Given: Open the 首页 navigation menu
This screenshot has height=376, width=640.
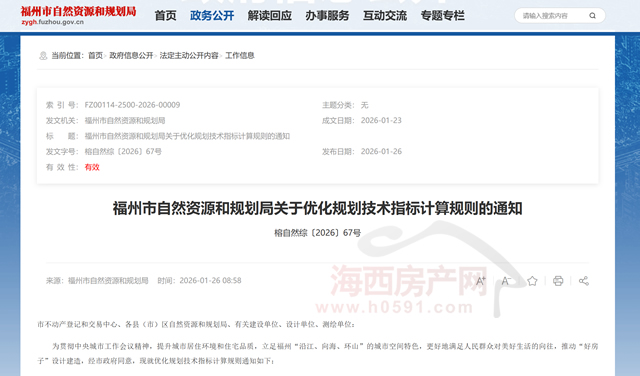Looking at the screenshot, I should click(165, 16).
